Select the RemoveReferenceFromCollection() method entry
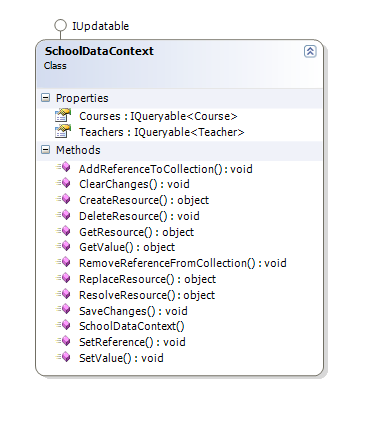 [183, 263]
